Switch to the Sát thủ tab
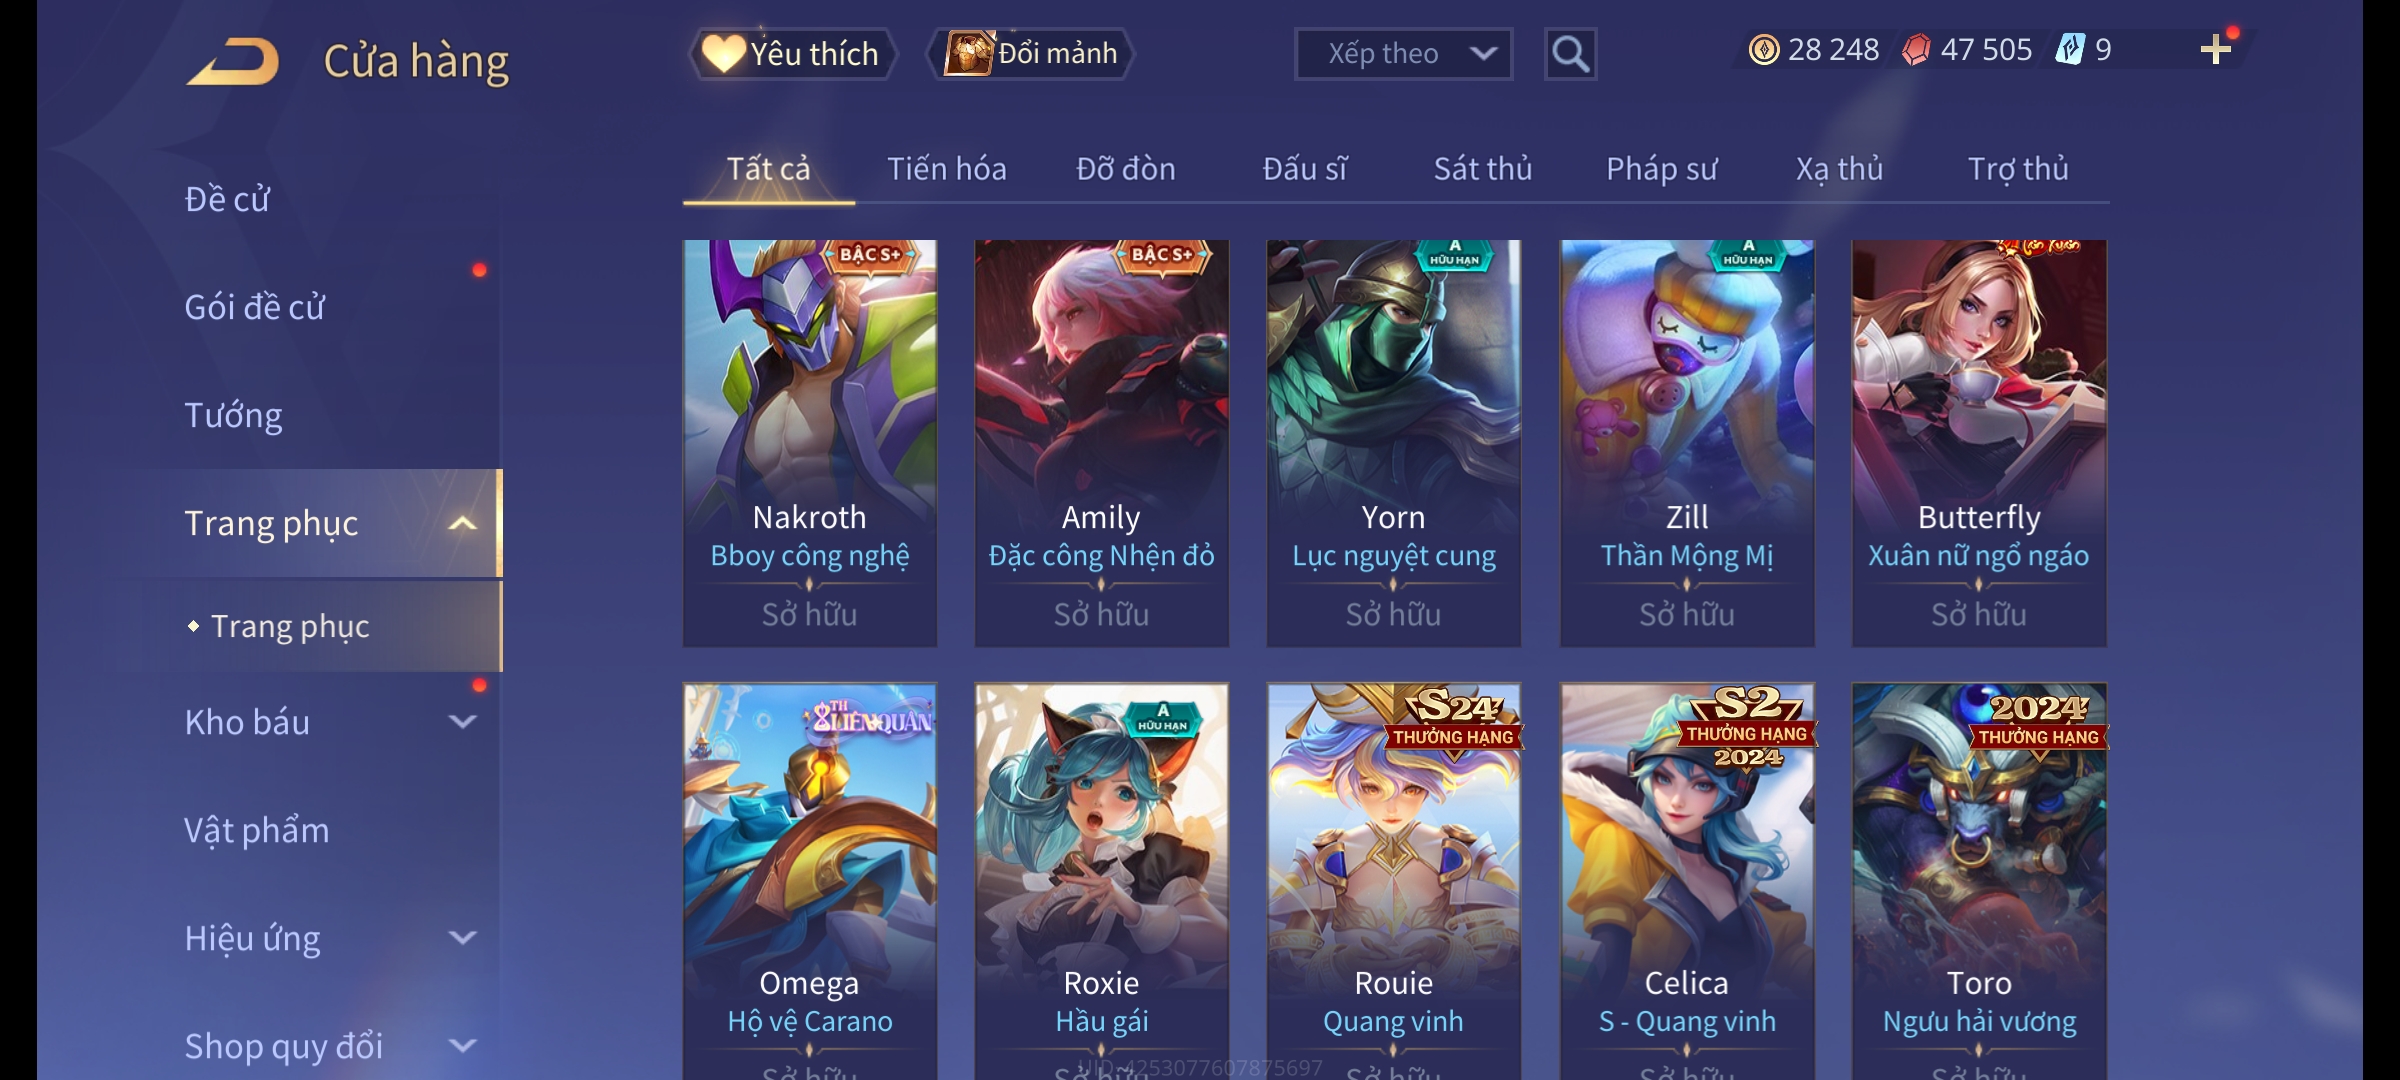Screen dimensions: 2400x1080 (x=1483, y=169)
